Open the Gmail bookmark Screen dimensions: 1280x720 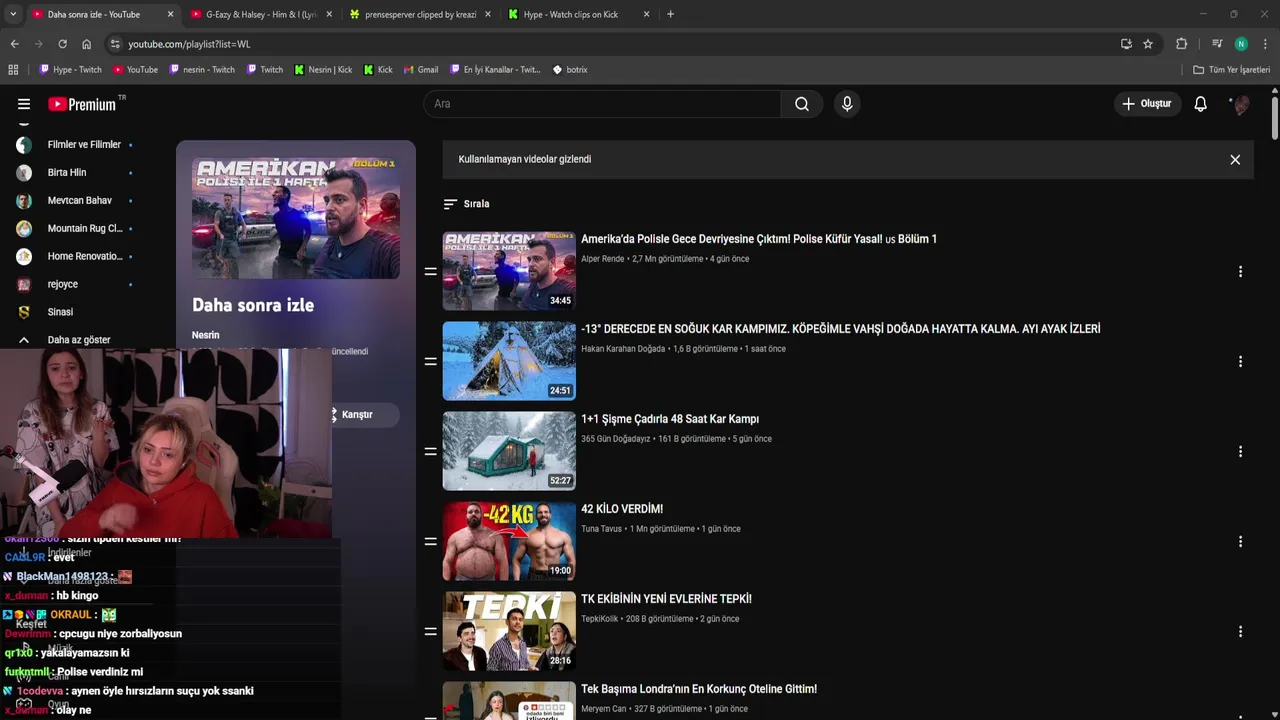tap(421, 70)
